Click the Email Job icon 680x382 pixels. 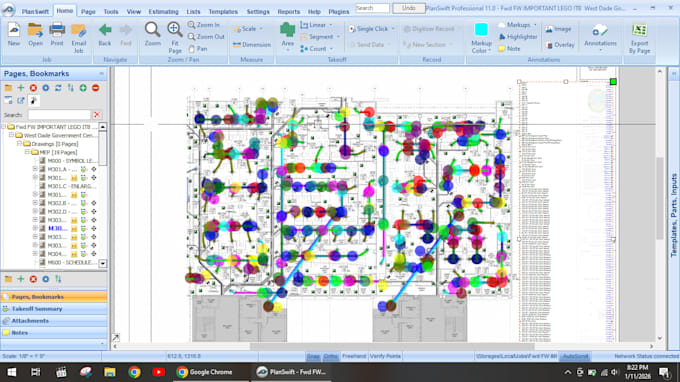pyautogui.click(x=78, y=38)
